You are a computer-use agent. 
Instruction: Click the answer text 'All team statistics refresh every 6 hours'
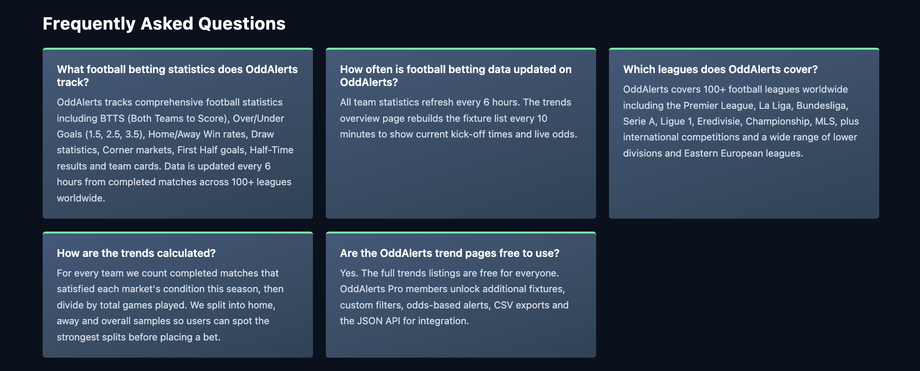tap(458, 118)
